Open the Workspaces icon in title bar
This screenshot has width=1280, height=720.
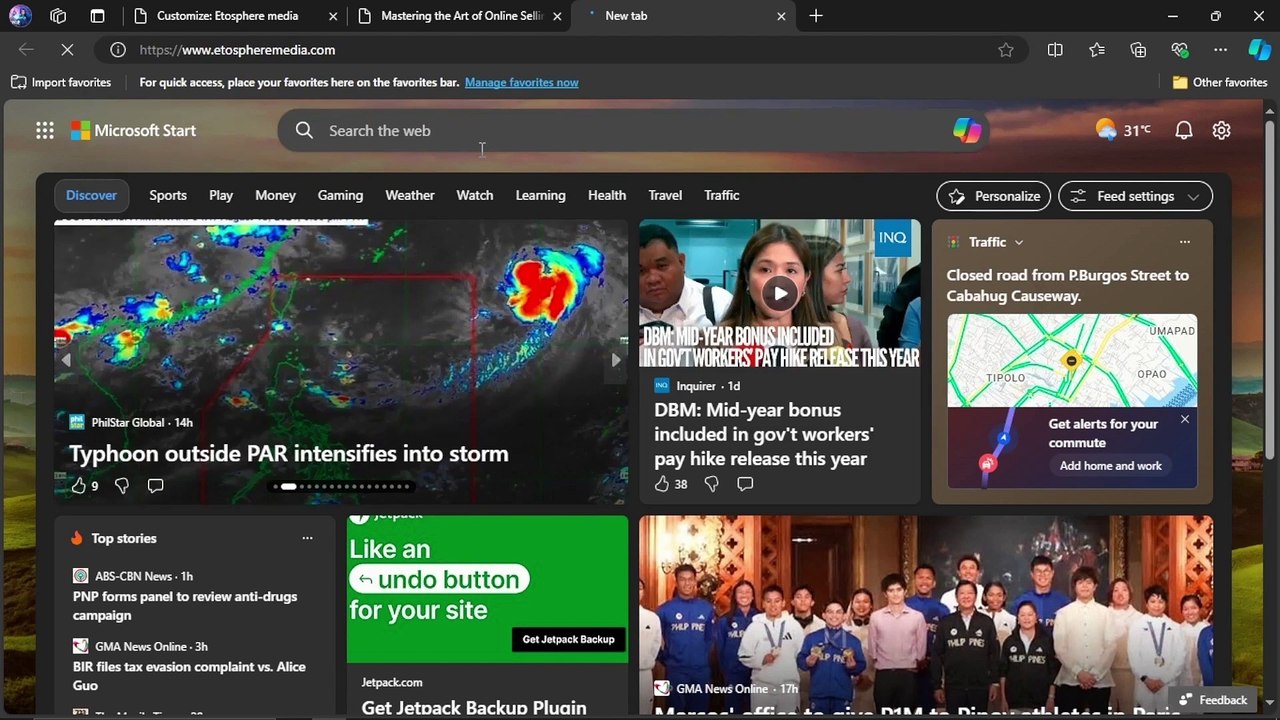pos(58,16)
